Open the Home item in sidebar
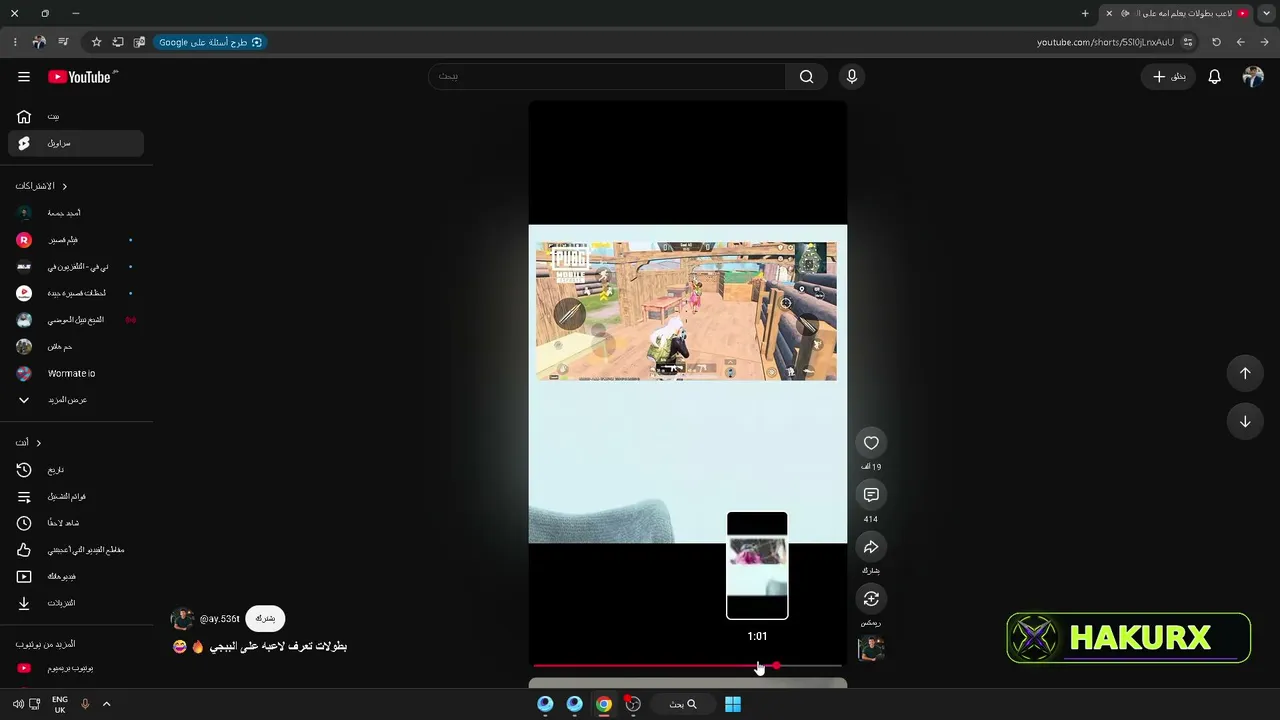 click(x=76, y=116)
